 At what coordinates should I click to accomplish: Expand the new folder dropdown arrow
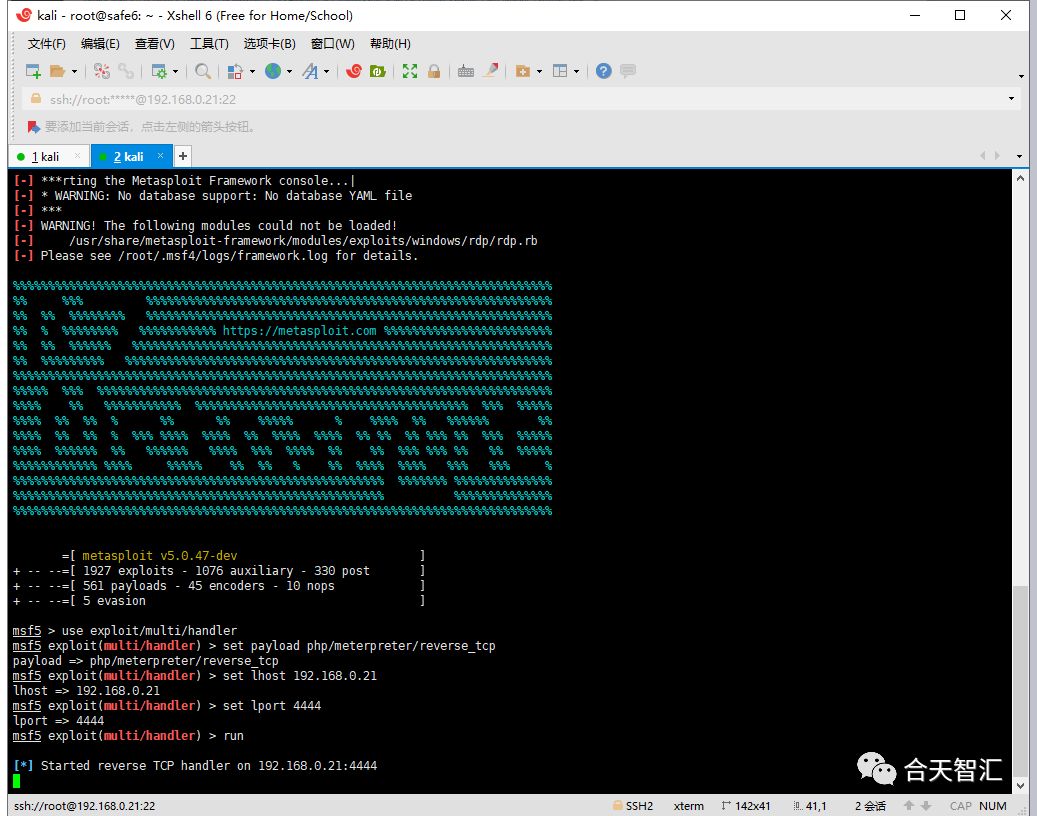[540, 71]
